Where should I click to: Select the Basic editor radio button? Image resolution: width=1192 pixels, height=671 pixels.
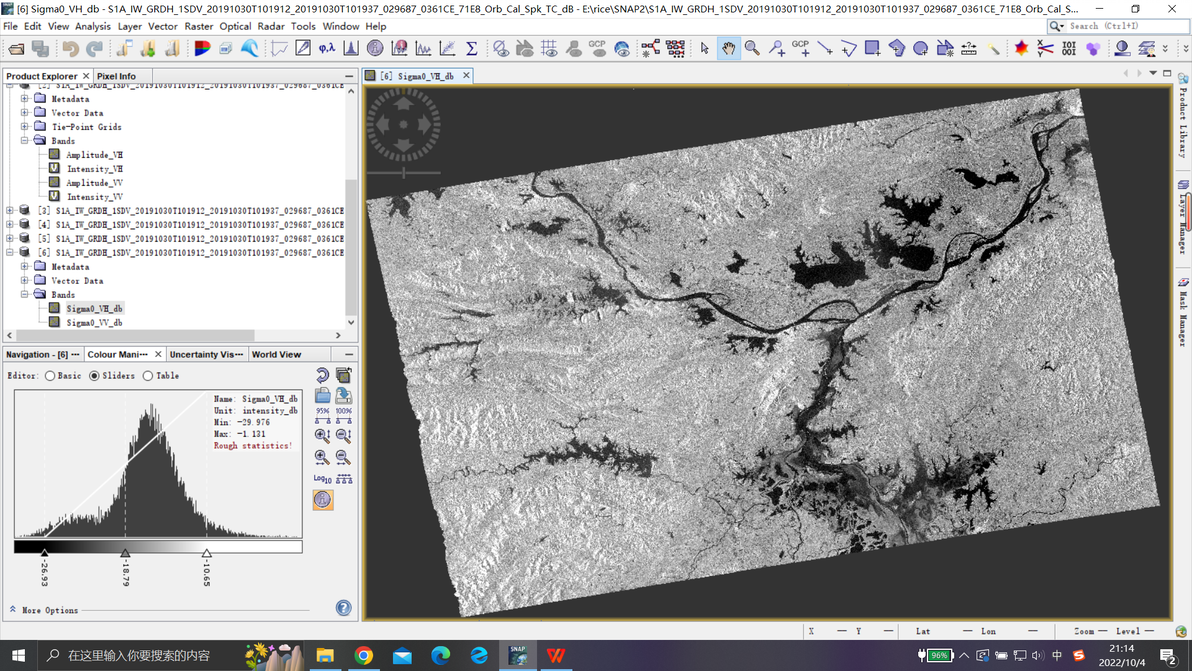click(50, 376)
